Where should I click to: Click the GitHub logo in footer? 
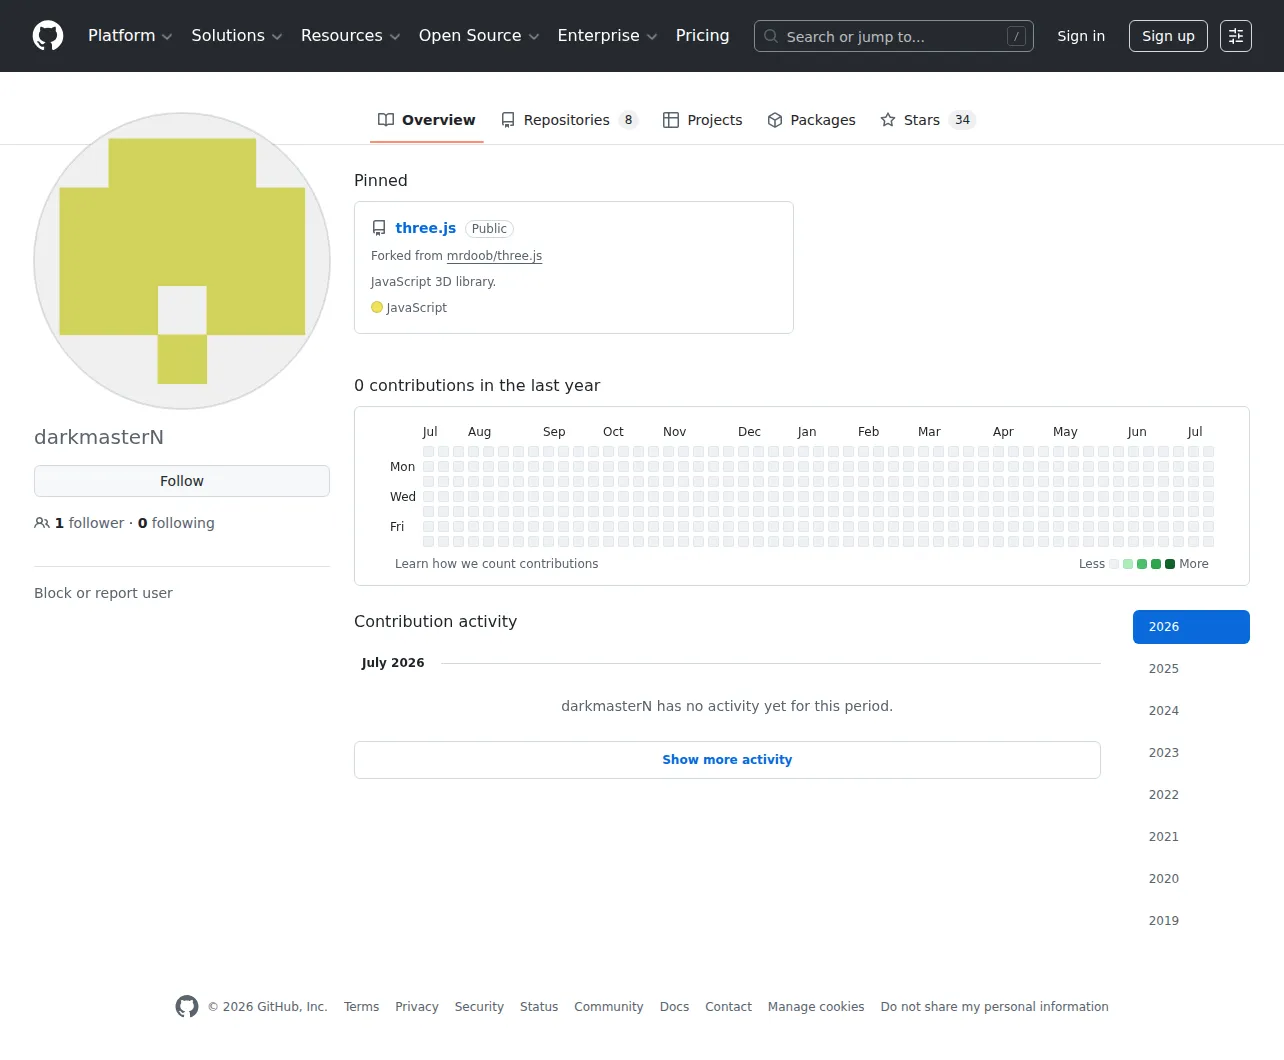[x=187, y=1006]
